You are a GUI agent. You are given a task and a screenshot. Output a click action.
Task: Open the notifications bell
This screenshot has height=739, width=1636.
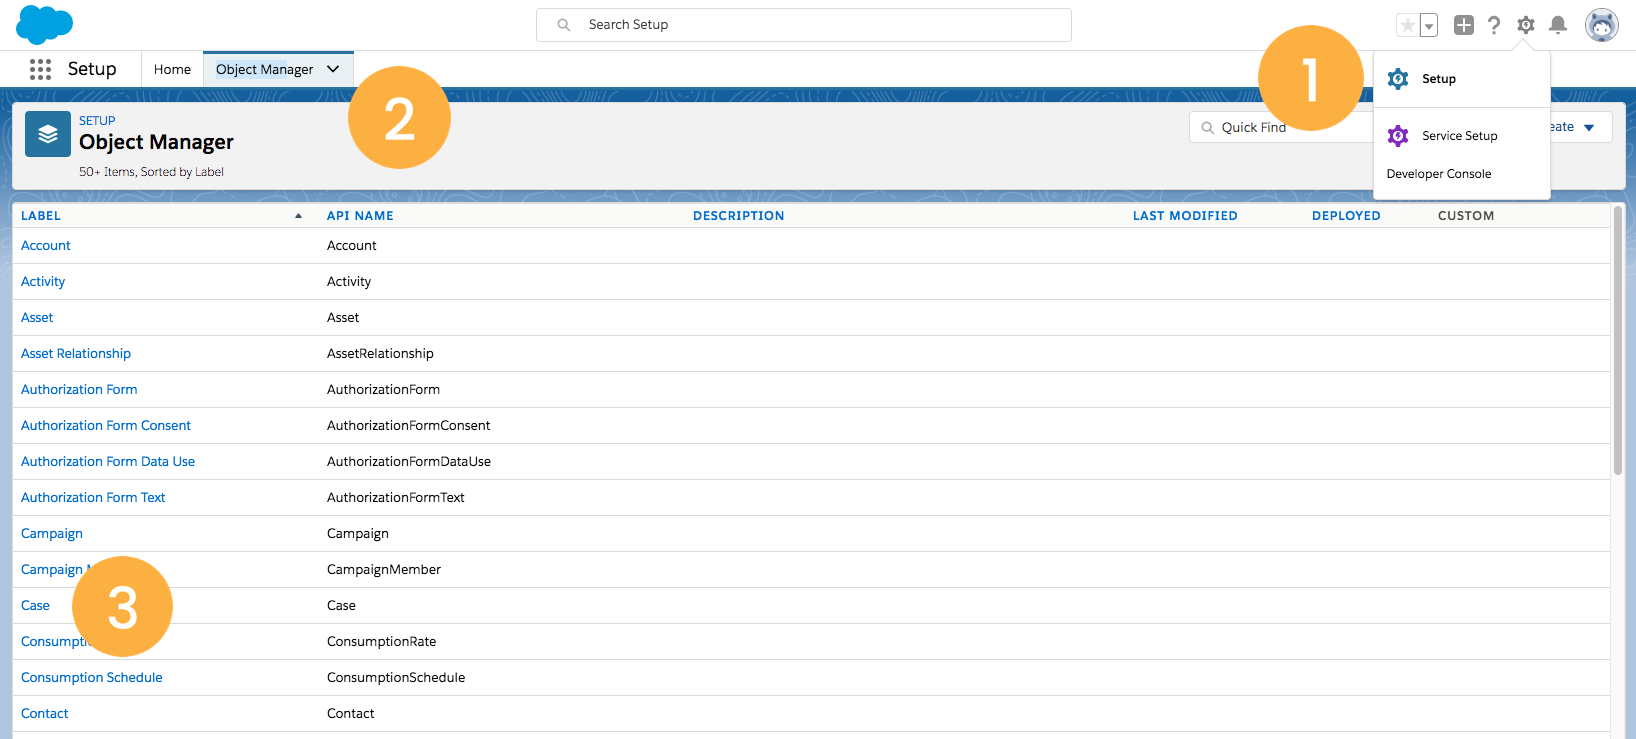coord(1558,25)
